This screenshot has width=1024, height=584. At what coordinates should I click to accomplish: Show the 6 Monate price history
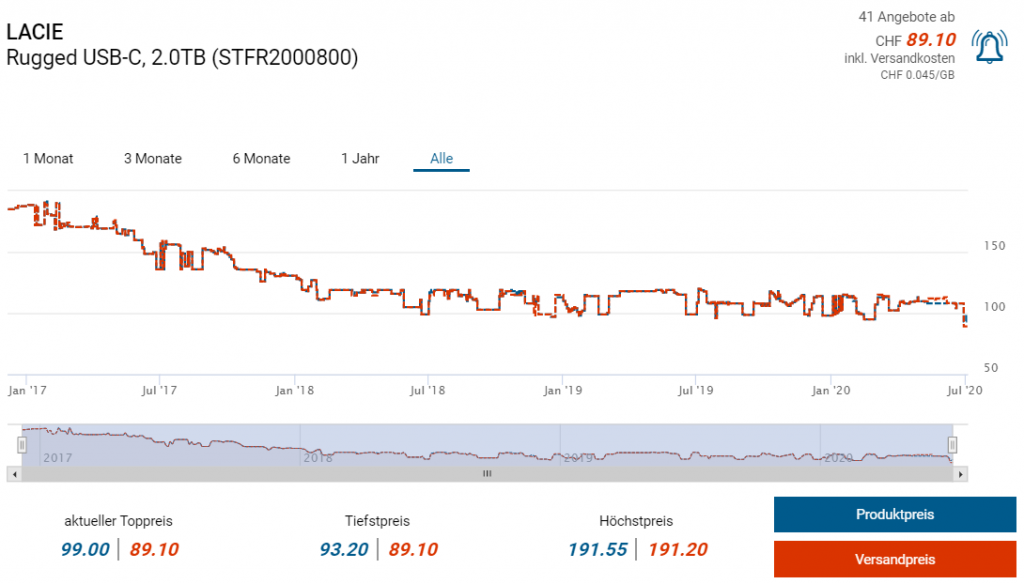click(x=261, y=158)
